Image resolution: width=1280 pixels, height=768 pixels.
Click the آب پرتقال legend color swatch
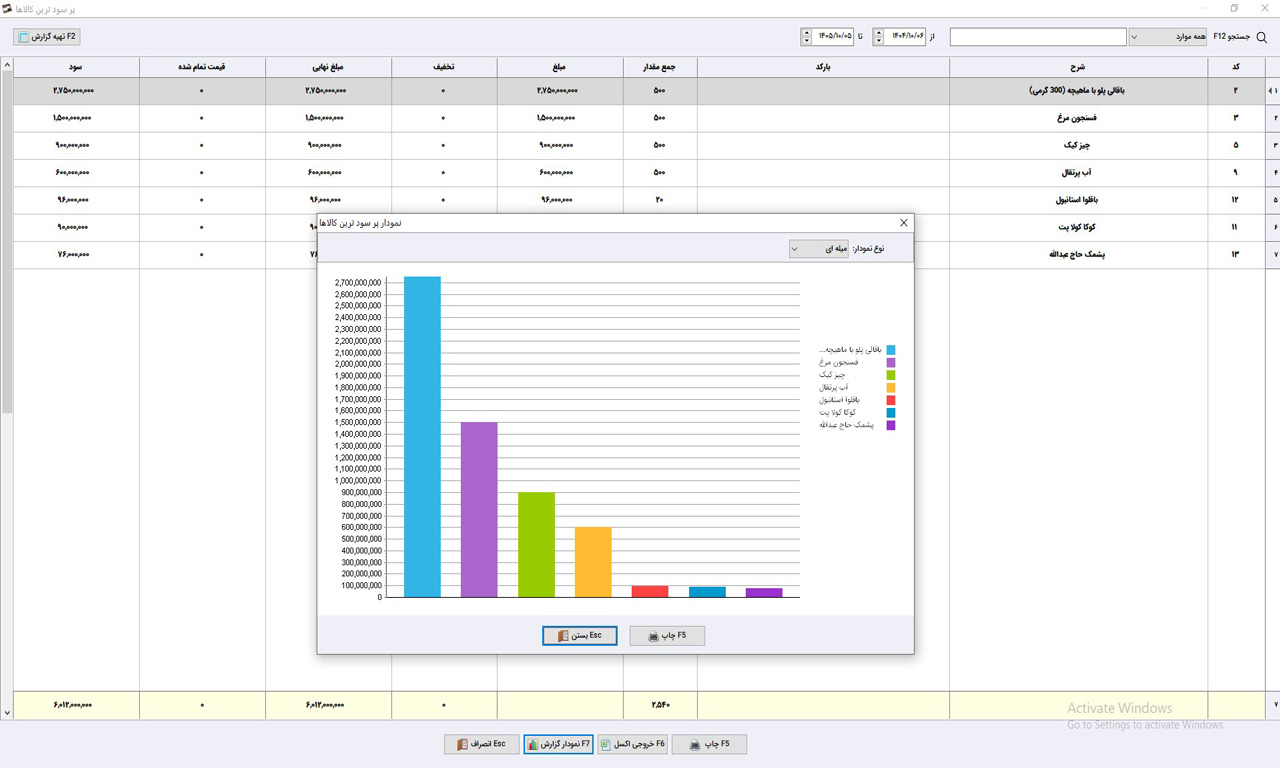point(891,387)
